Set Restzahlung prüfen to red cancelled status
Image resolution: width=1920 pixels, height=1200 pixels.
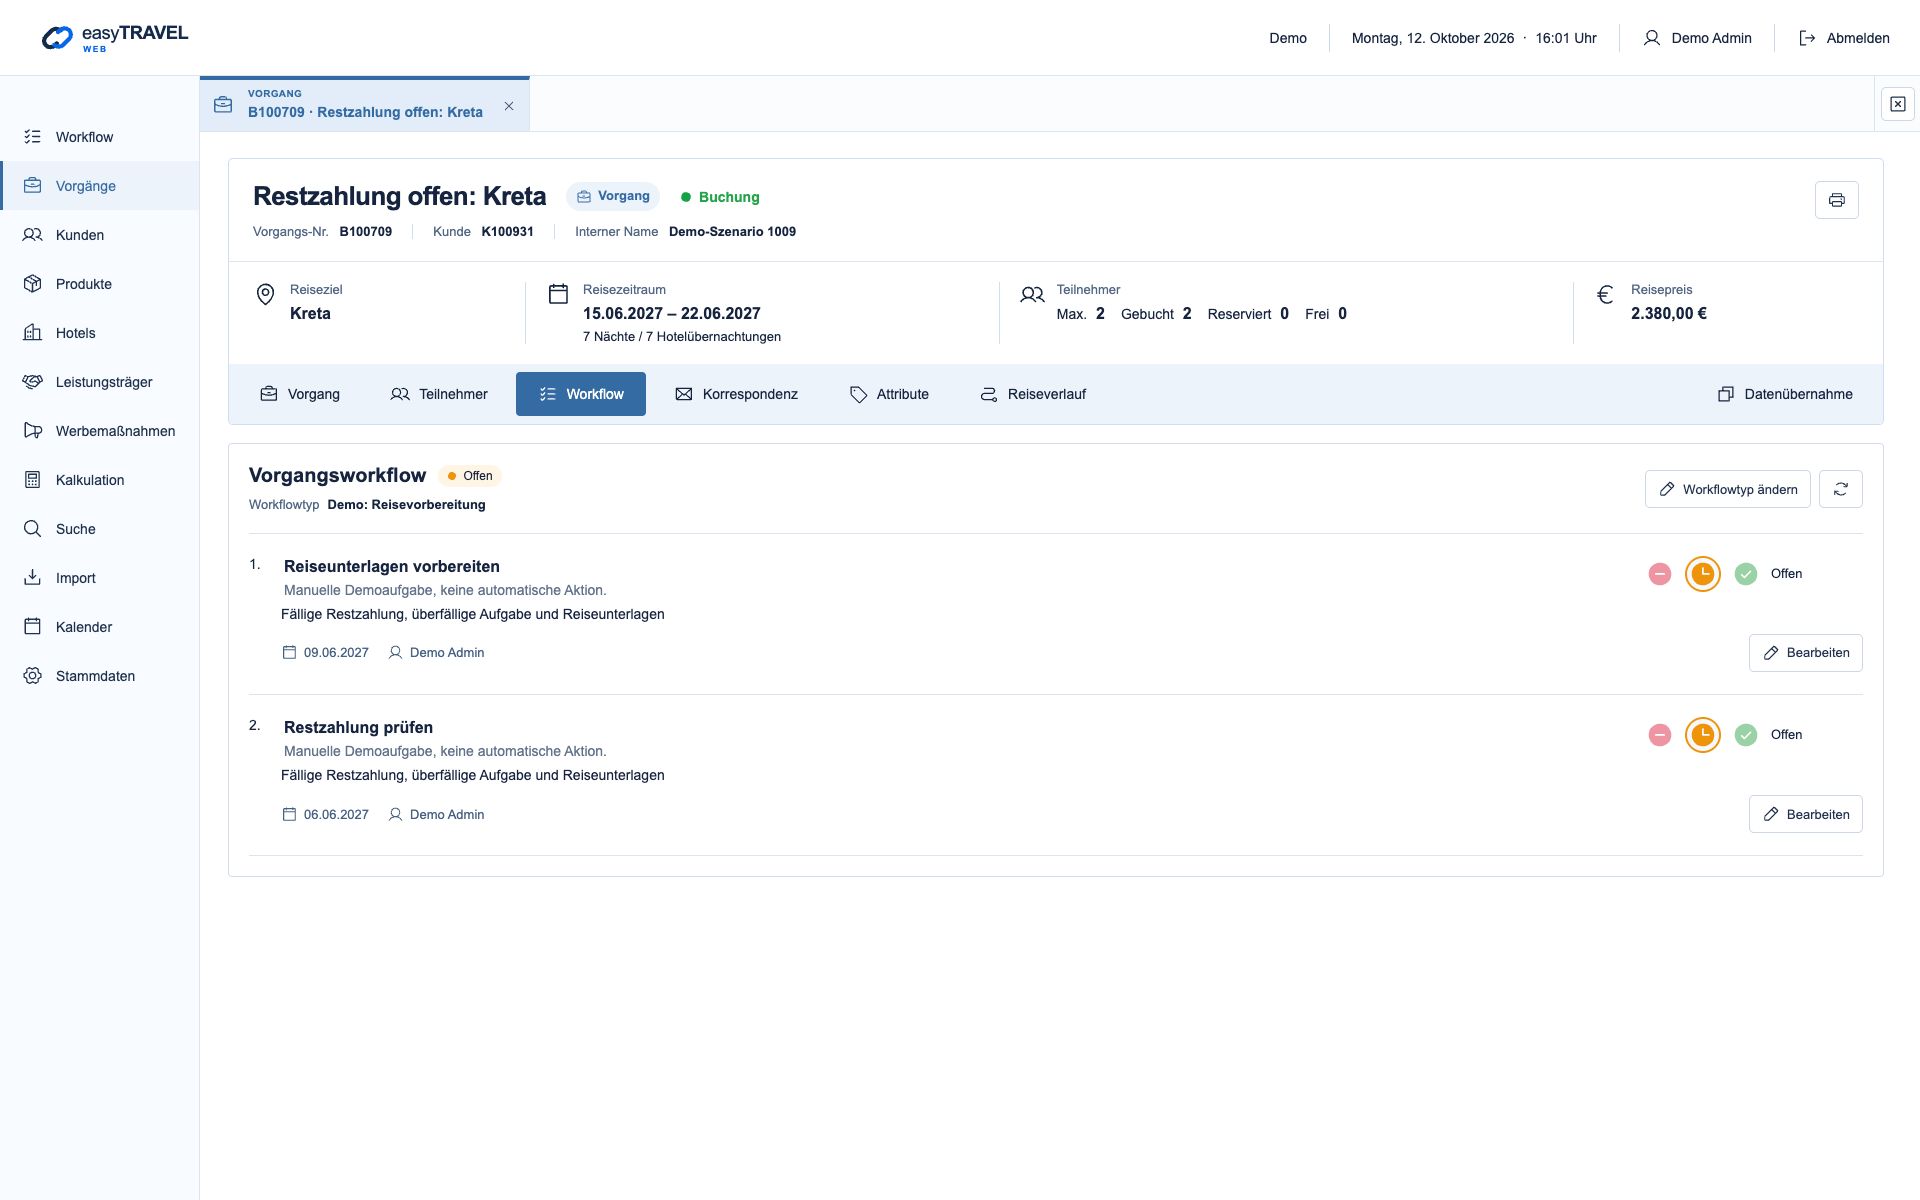(1659, 735)
